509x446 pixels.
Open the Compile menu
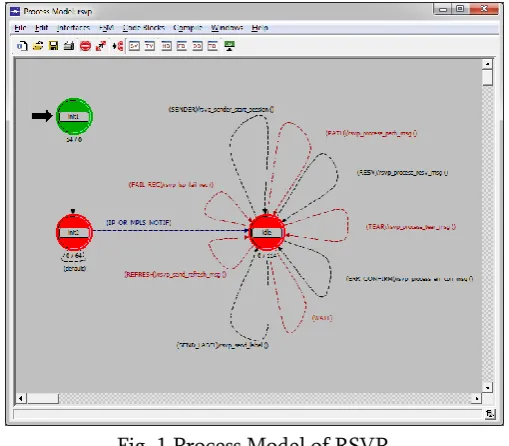188,28
